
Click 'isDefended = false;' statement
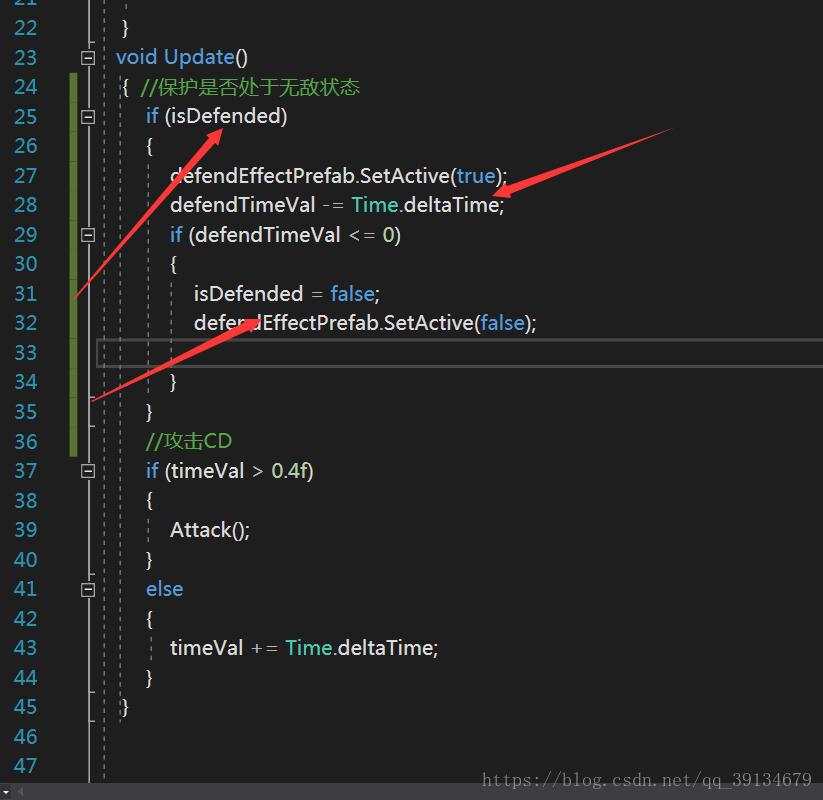point(287,293)
